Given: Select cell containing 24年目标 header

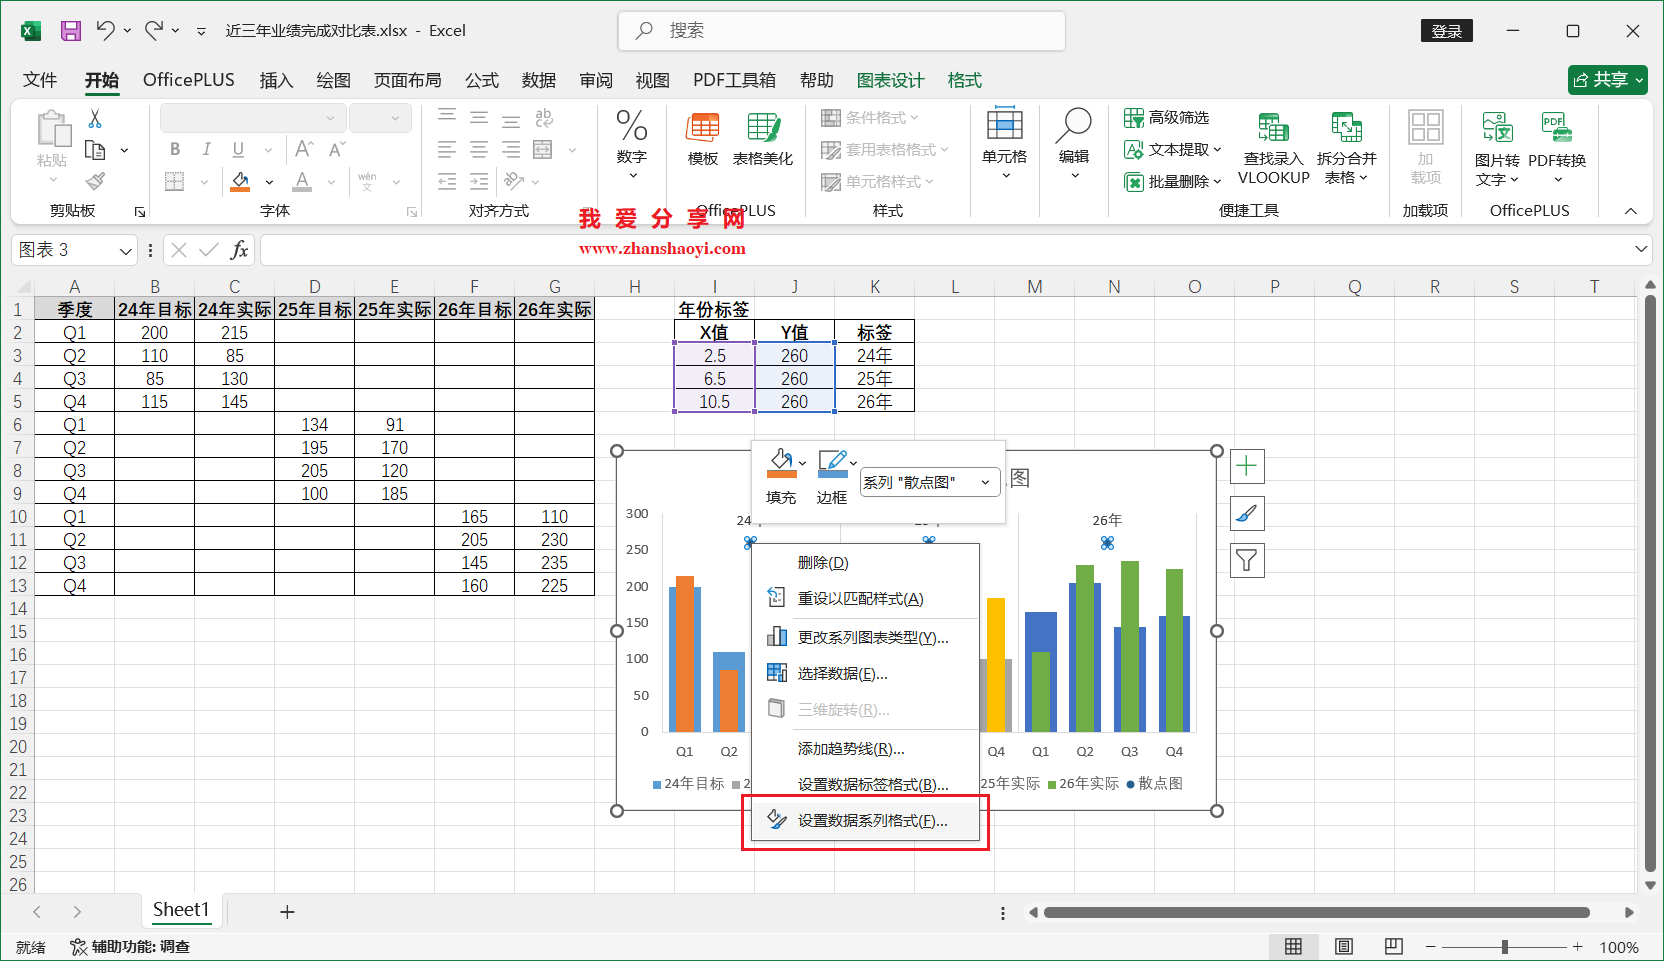Looking at the screenshot, I should (x=155, y=310).
